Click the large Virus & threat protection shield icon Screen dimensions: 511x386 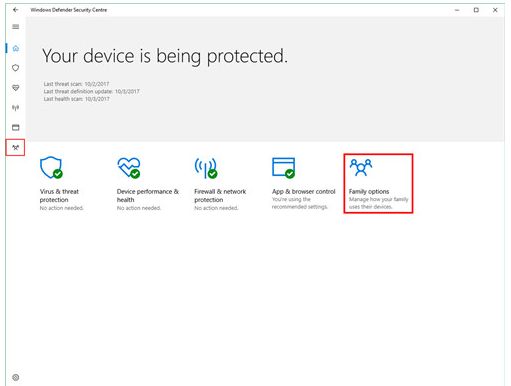[x=51, y=167]
